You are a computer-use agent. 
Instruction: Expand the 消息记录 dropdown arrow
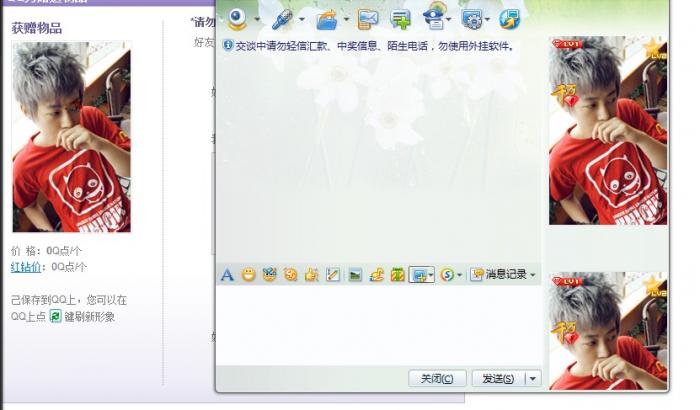(x=533, y=275)
